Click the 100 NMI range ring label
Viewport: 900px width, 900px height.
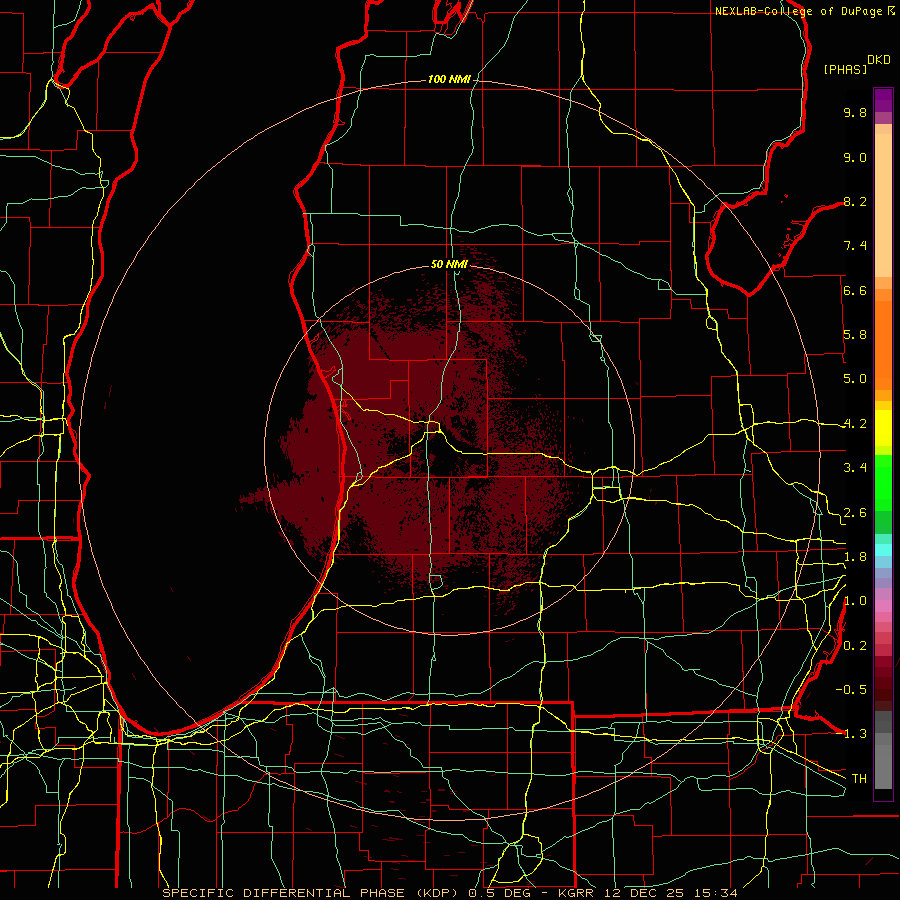click(x=449, y=79)
